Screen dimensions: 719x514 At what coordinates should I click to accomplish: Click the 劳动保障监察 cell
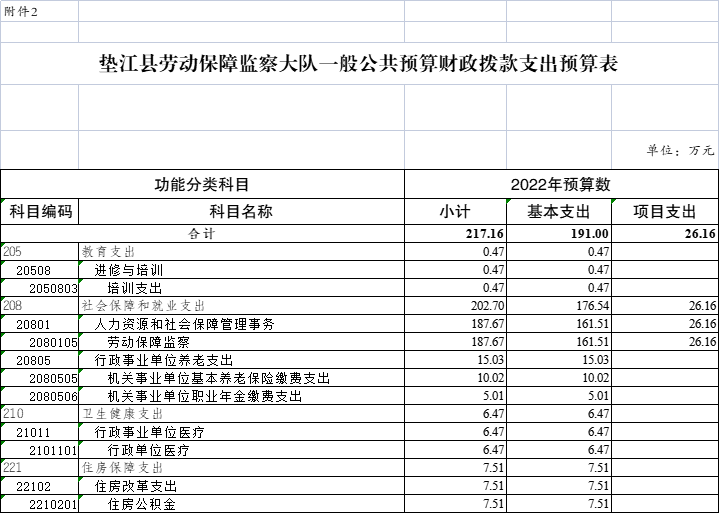(x=241, y=342)
